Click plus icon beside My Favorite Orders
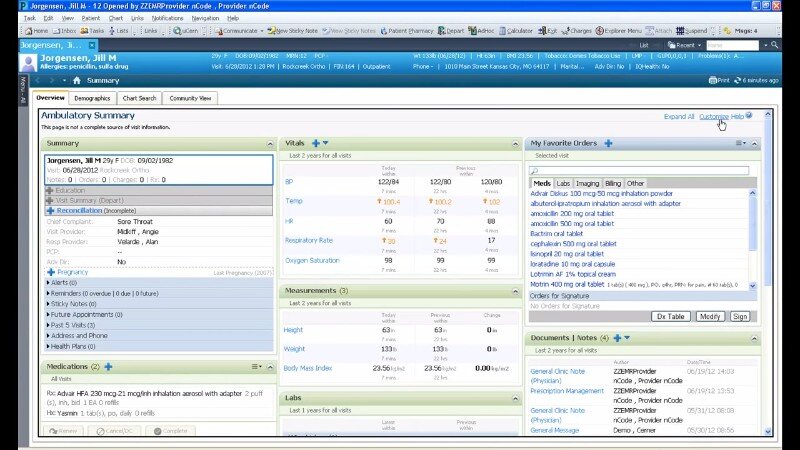Viewport: 800px width, 450px height. pyautogui.click(x=608, y=144)
